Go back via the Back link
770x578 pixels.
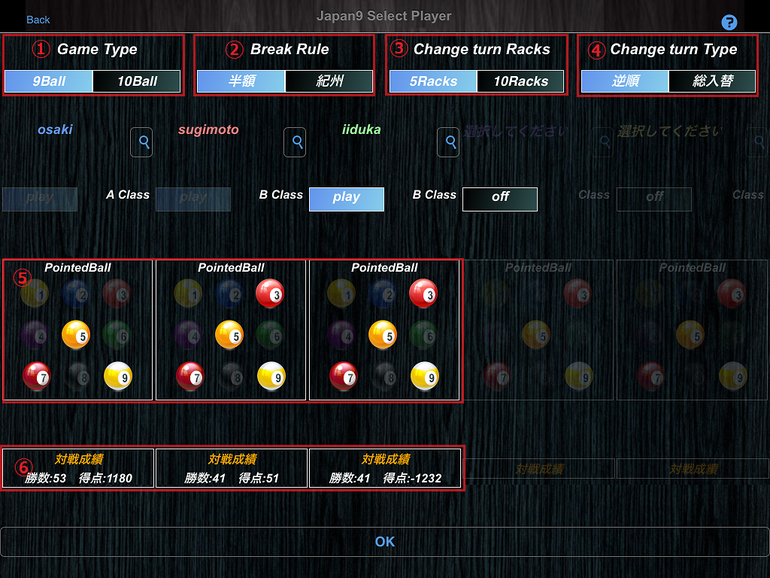click(38, 20)
